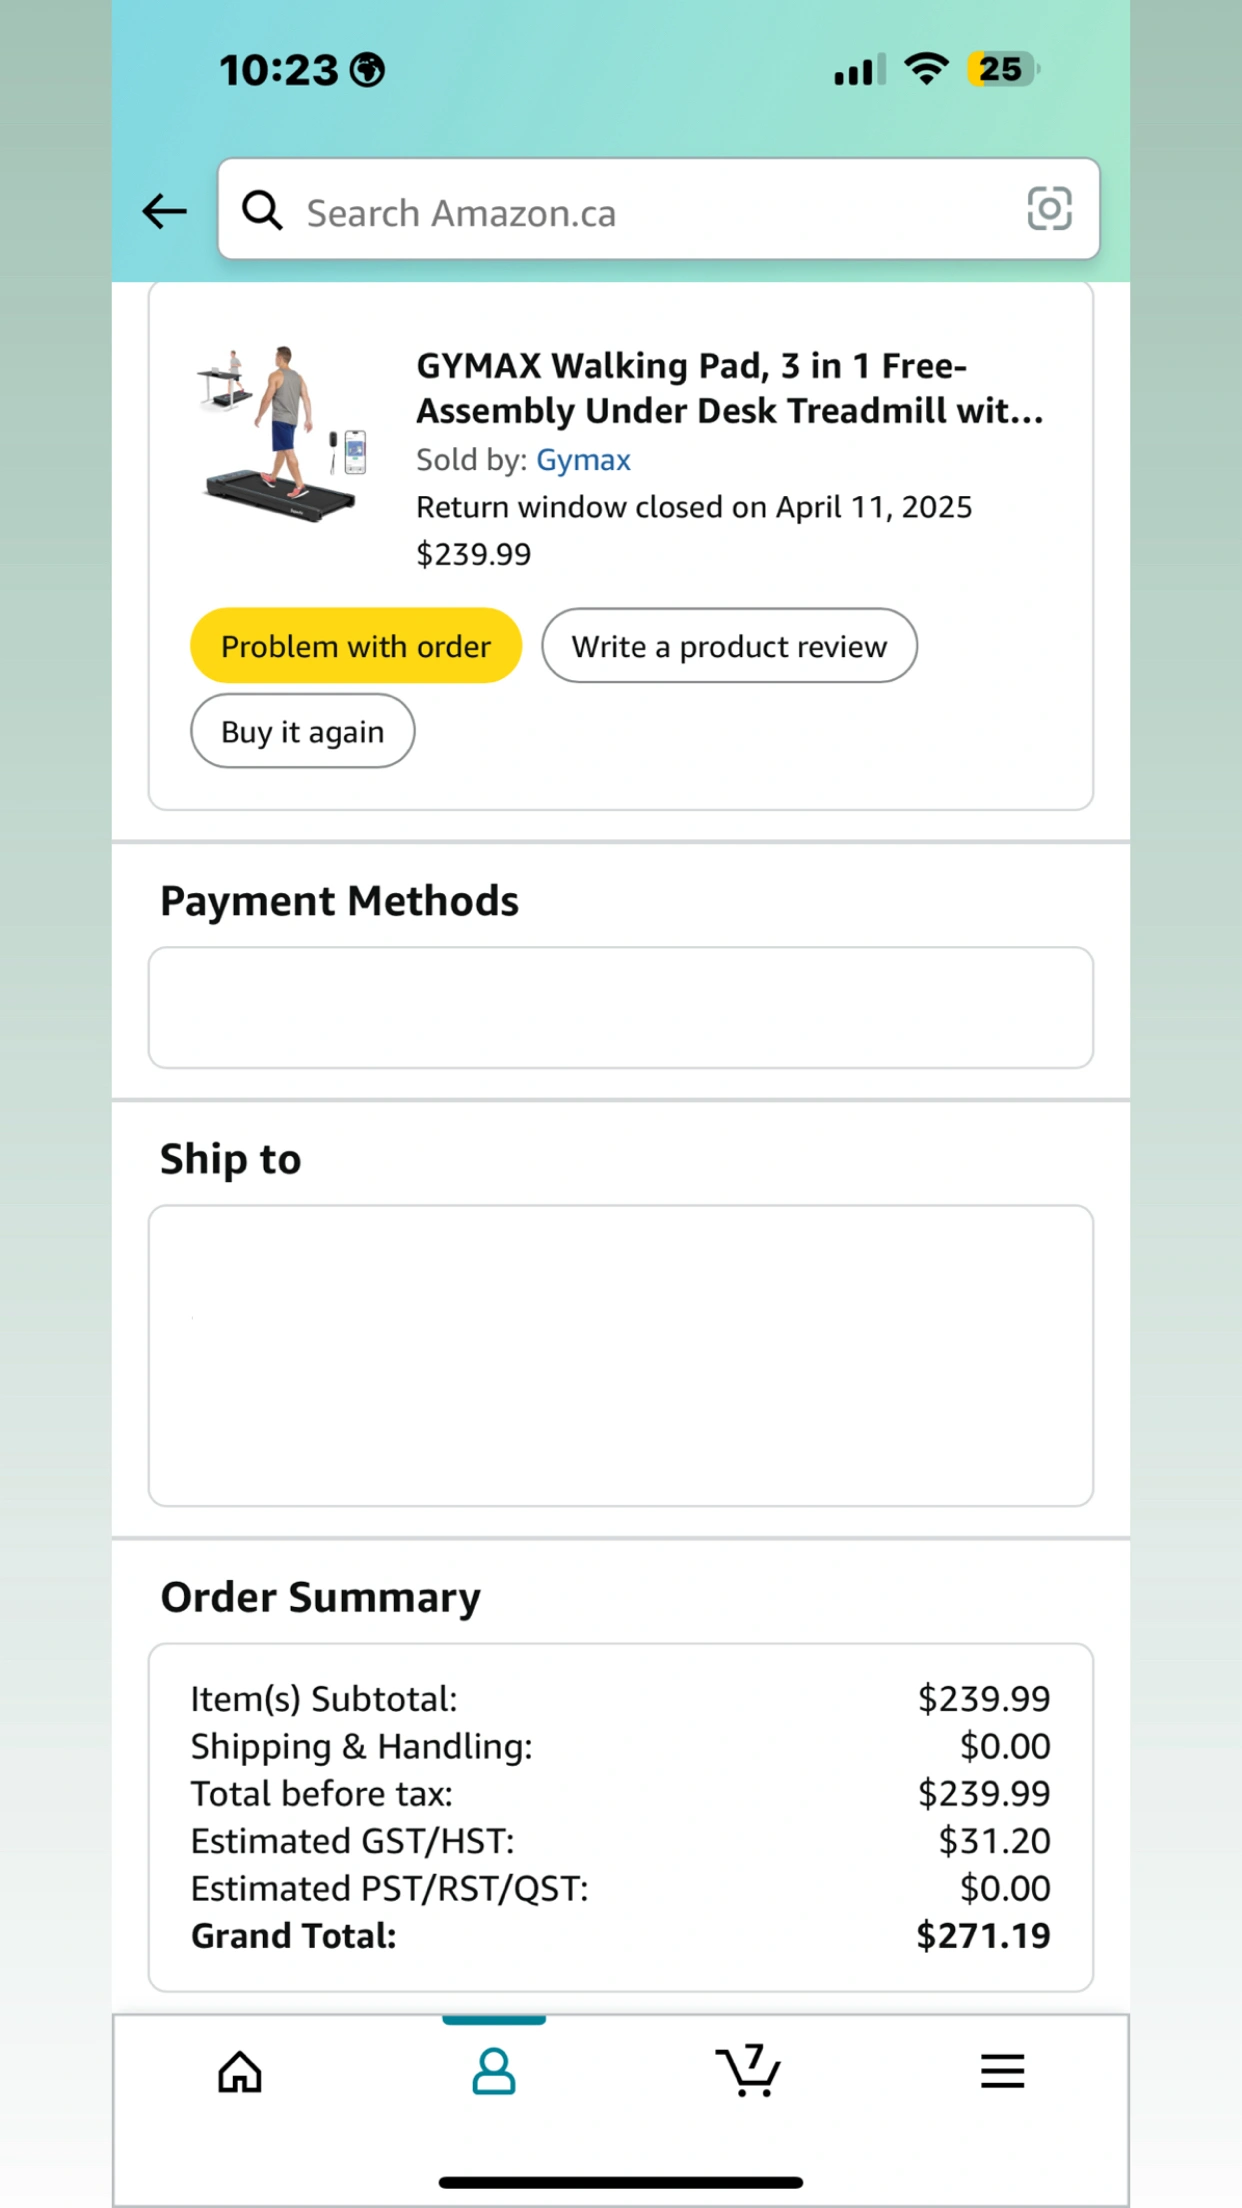Open the account profile tab icon

(x=494, y=2071)
